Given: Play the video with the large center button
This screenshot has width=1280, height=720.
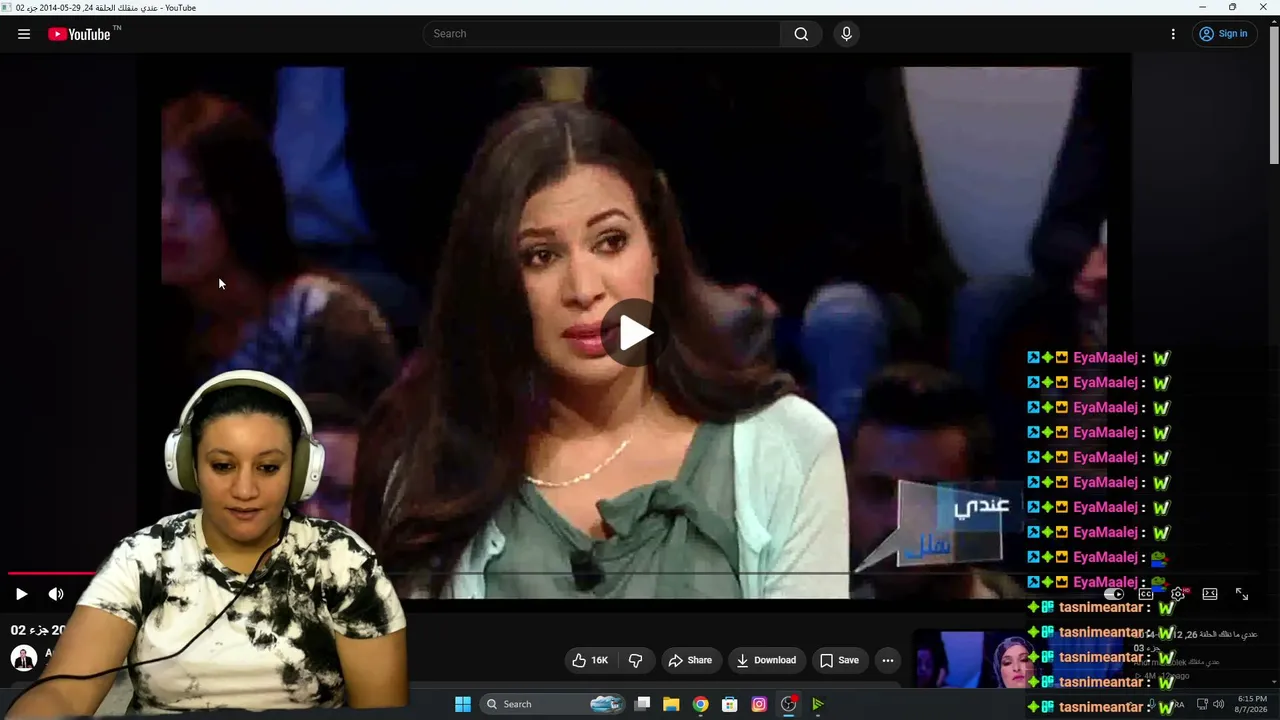Looking at the screenshot, I should 634,333.
